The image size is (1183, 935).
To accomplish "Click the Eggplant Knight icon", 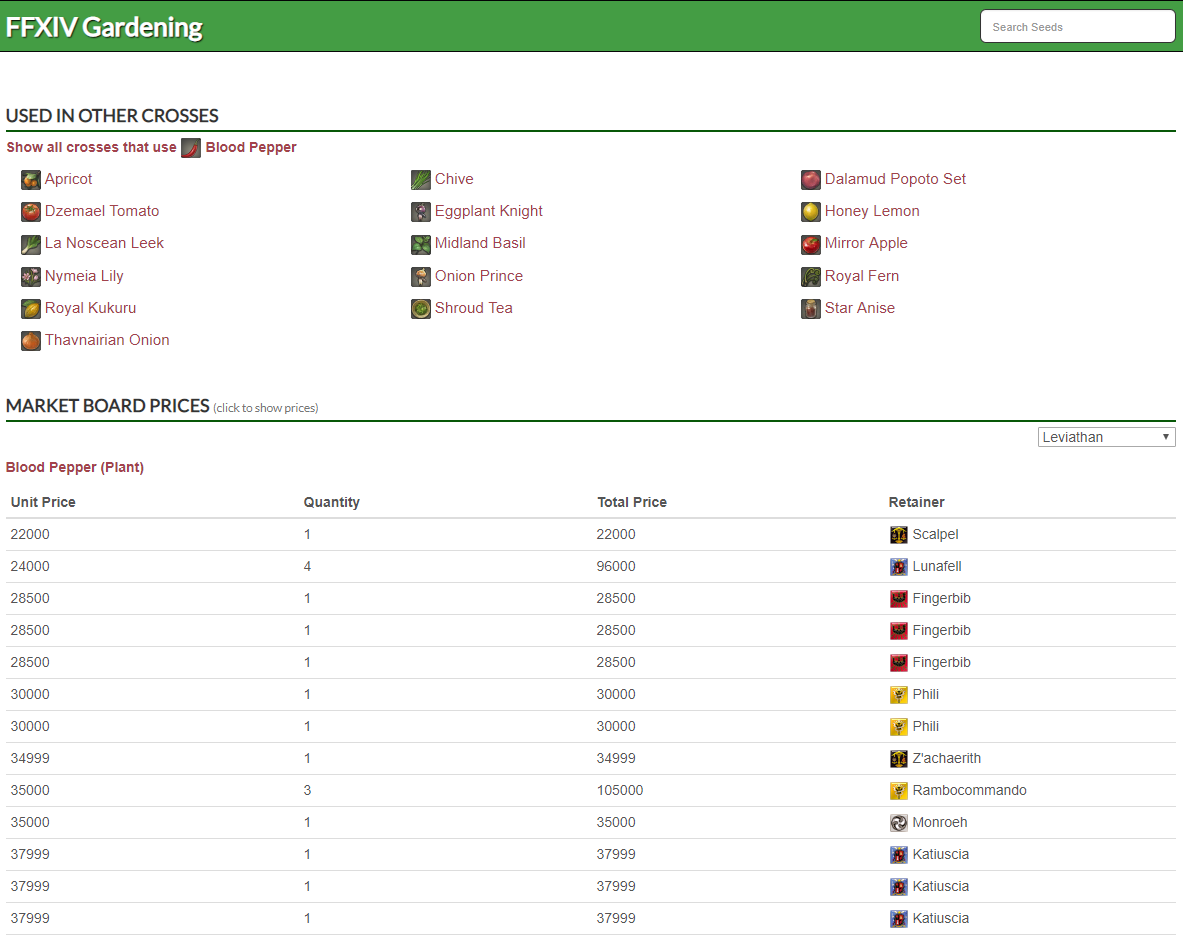I will 421,212.
